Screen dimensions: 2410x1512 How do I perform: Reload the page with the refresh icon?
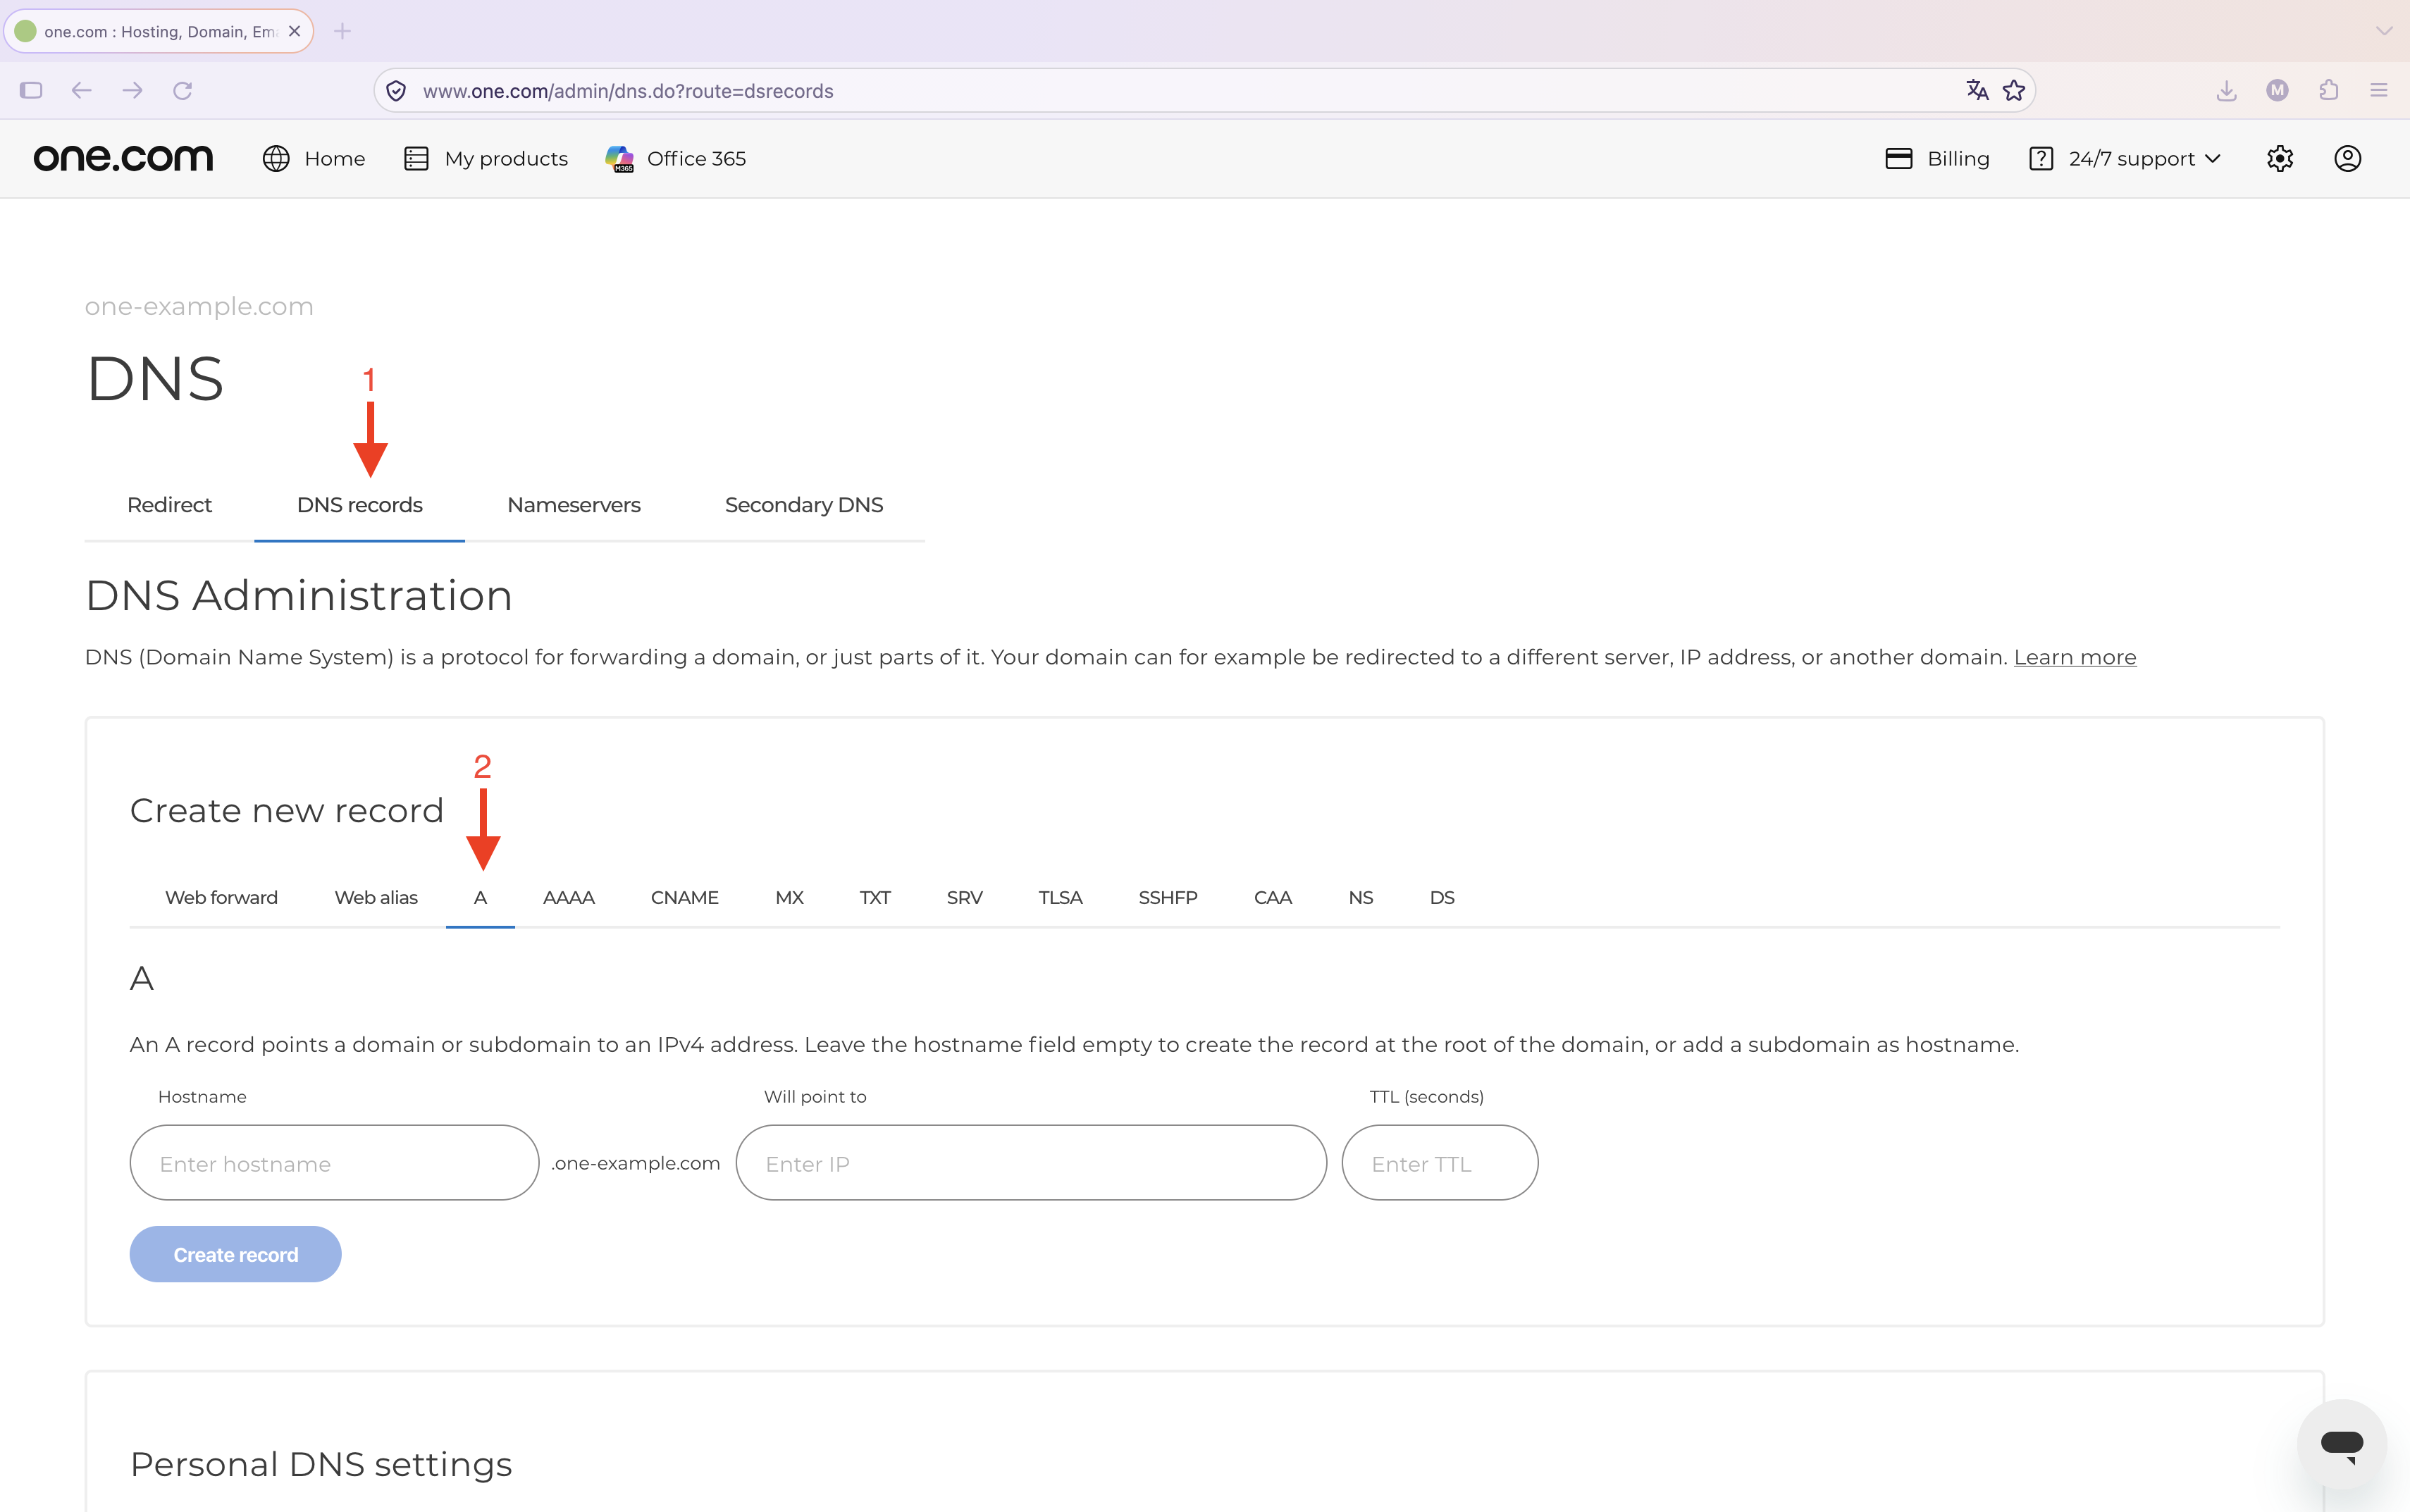click(x=182, y=90)
